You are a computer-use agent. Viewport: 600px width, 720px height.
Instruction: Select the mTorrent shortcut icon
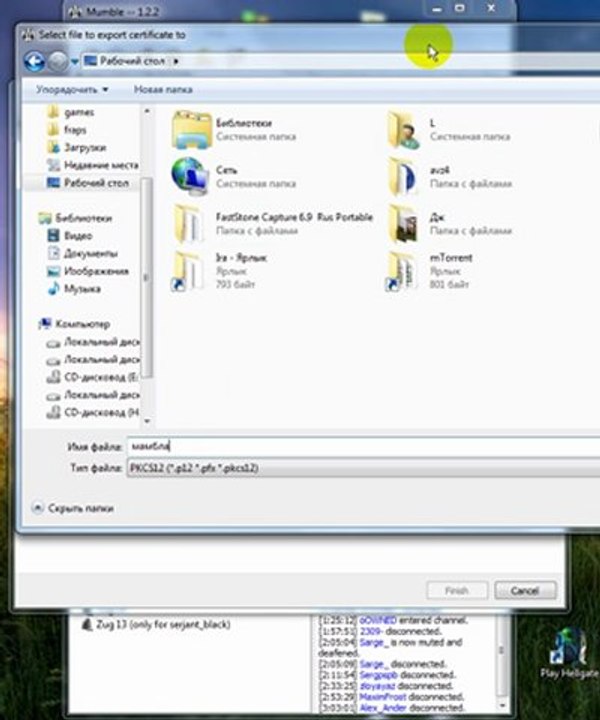[402, 271]
